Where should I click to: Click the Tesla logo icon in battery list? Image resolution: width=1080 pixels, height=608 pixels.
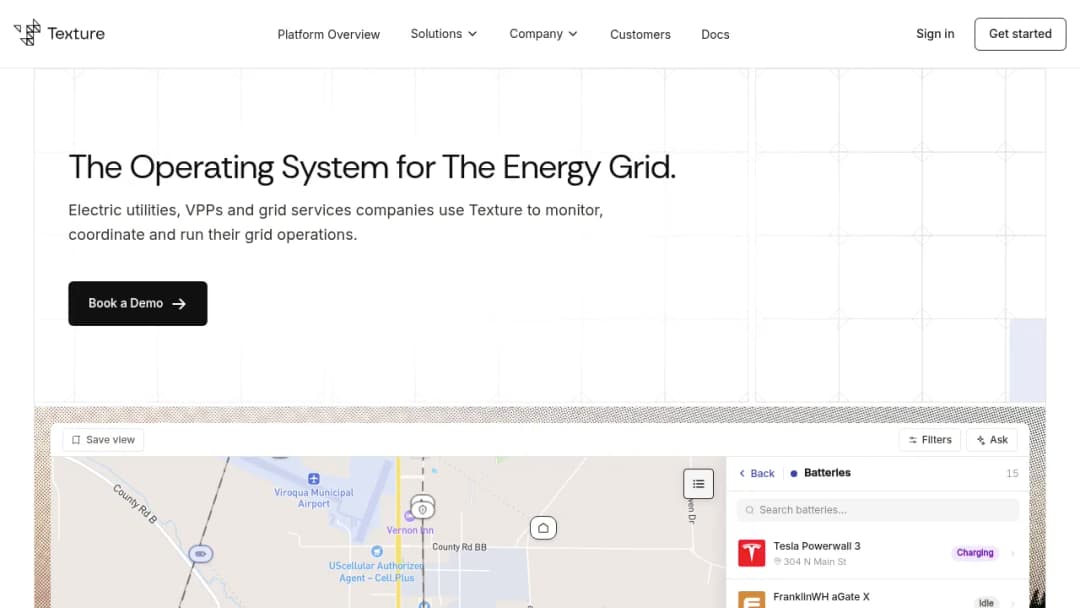coord(751,553)
